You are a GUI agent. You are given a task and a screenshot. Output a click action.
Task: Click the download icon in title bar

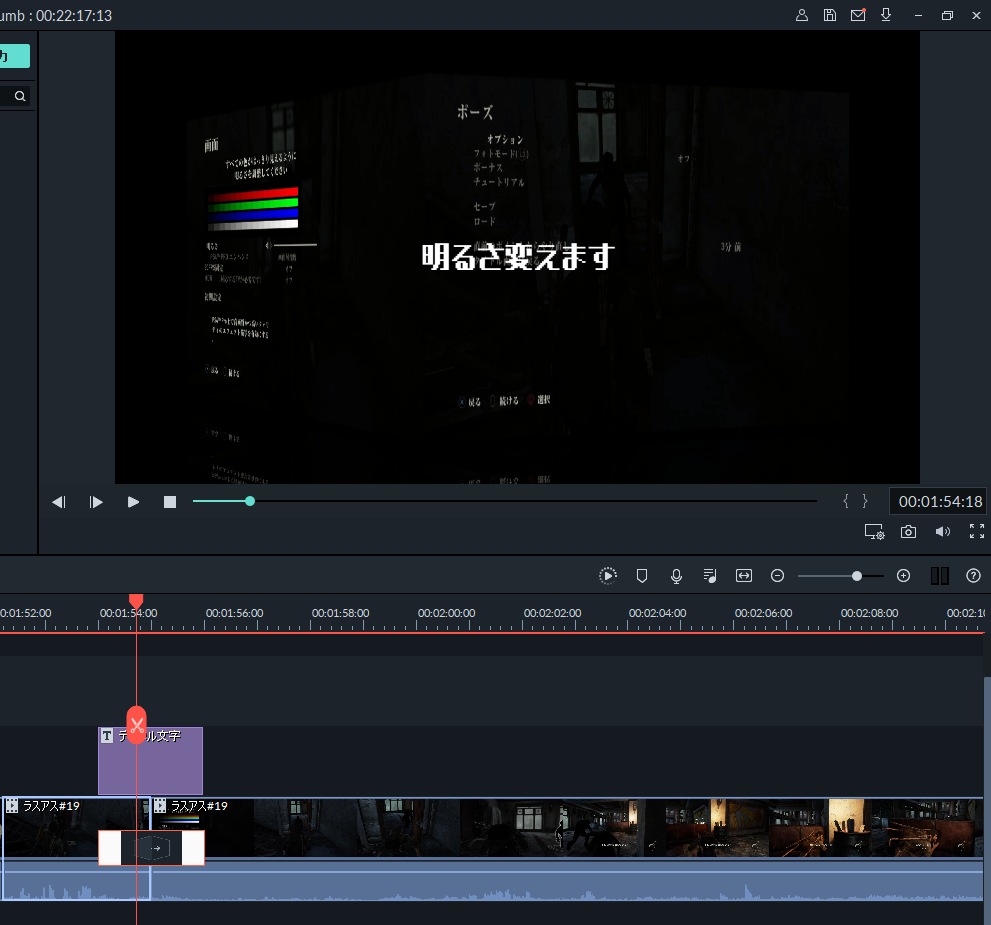pos(886,15)
